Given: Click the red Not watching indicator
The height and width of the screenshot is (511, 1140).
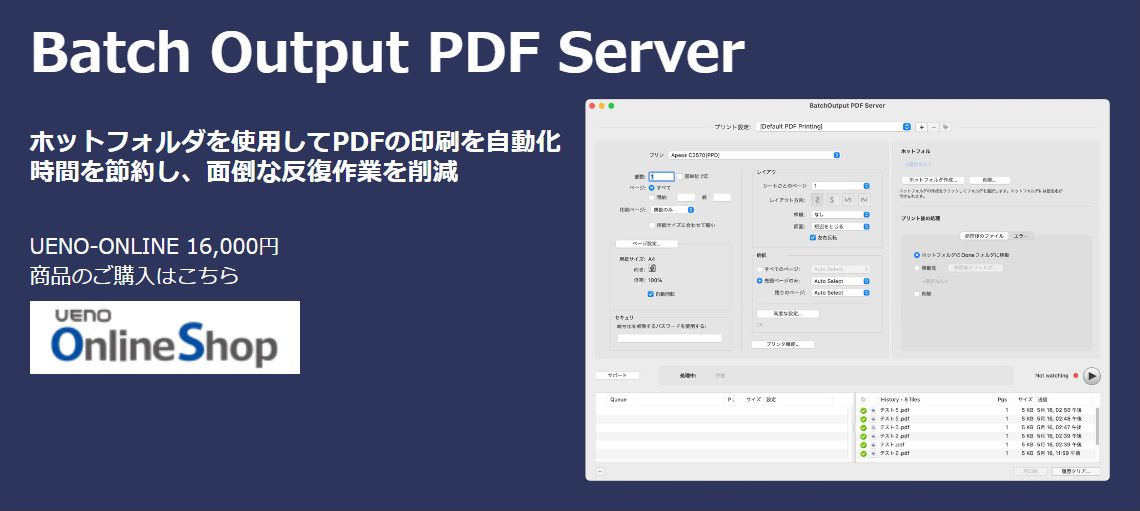Looking at the screenshot, I should pyautogui.click(x=1075, y=376).
